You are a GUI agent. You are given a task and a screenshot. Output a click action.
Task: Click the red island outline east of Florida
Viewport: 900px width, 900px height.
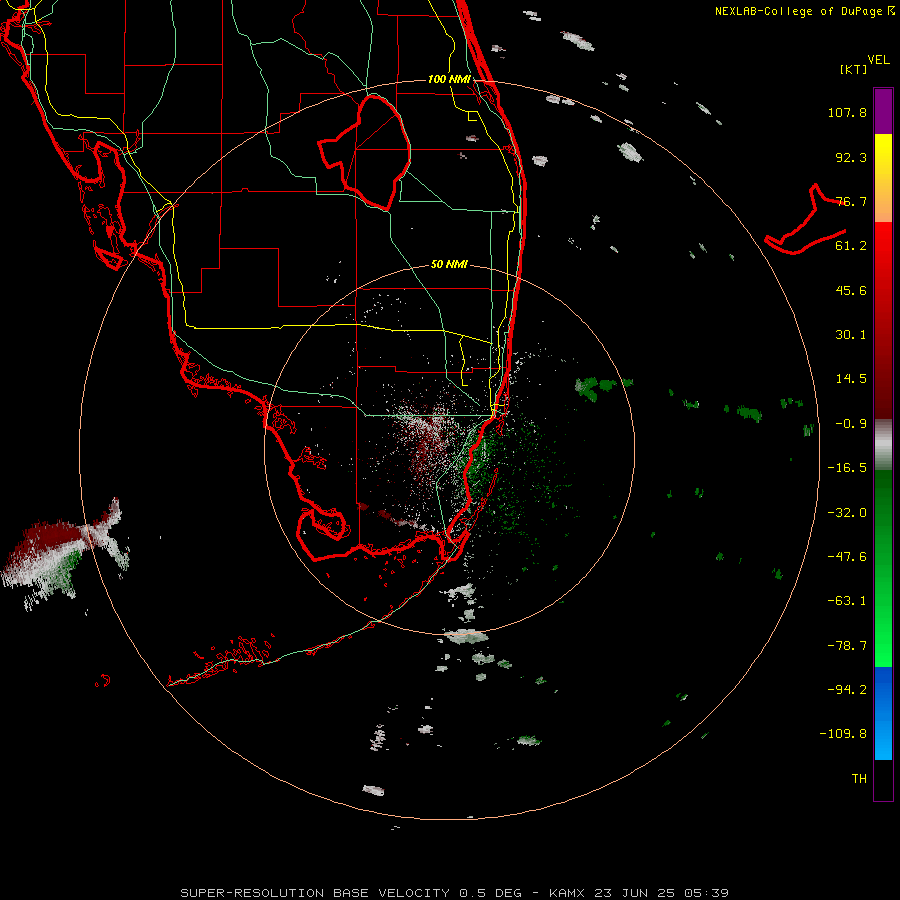[806, 219]
